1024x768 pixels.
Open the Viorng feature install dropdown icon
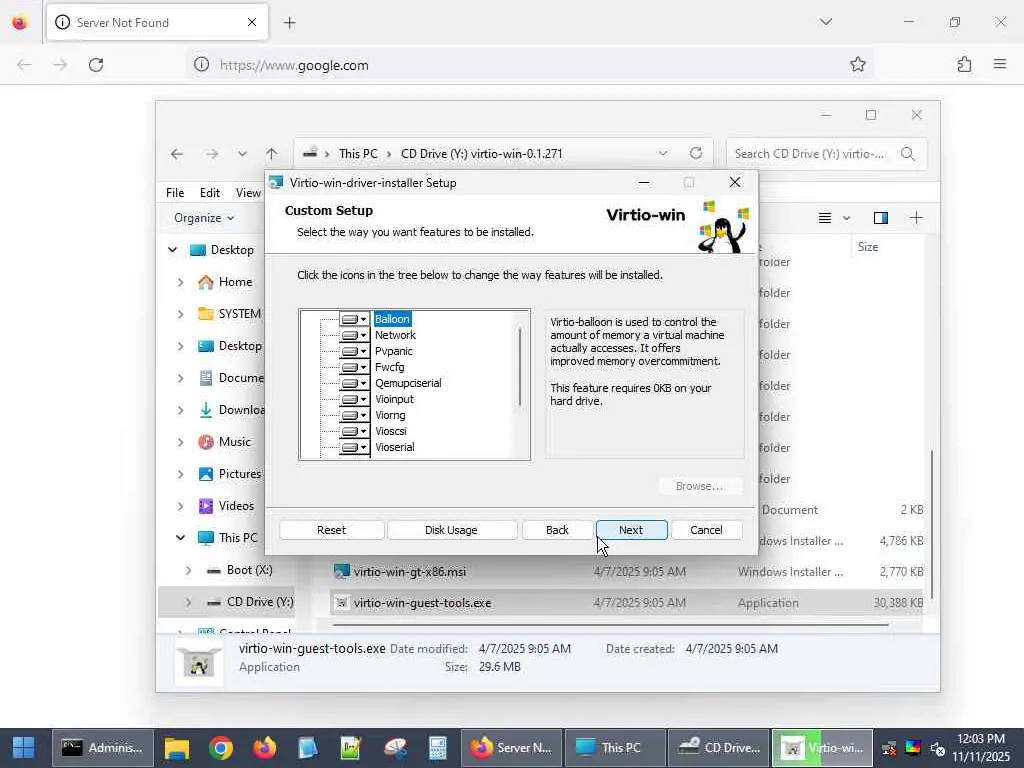click(354, 415)
